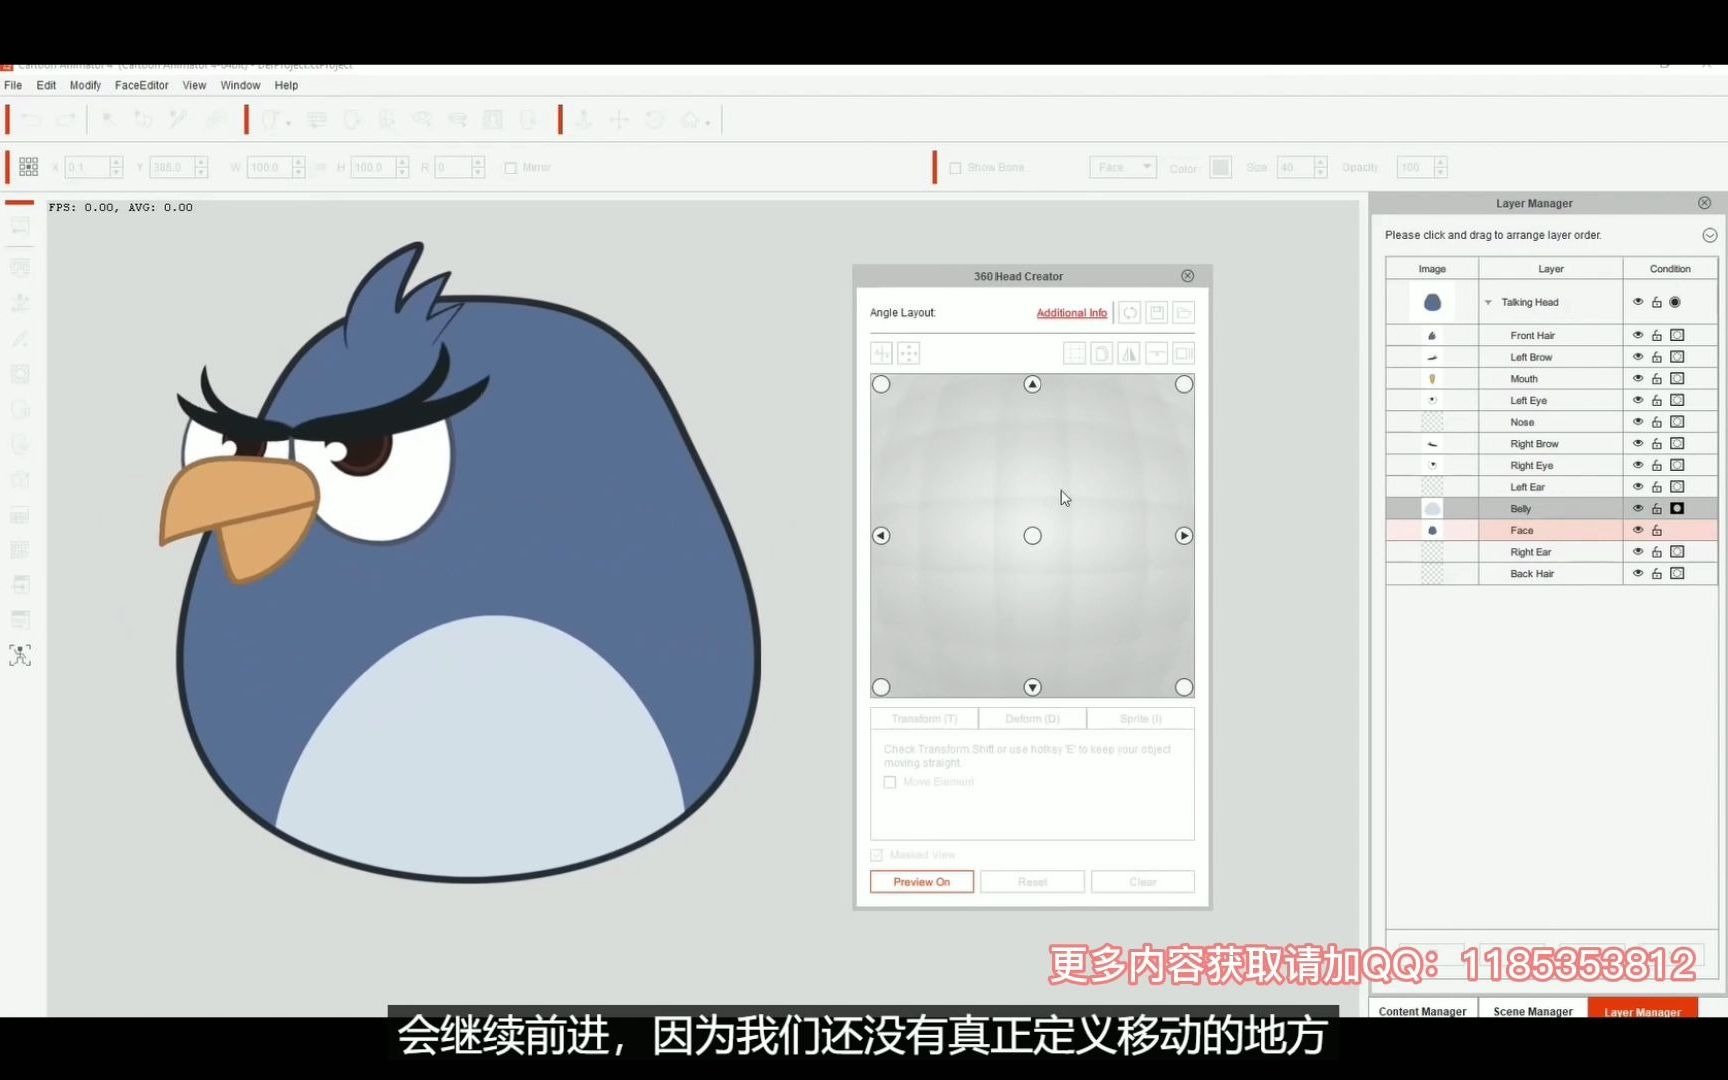Viewport: 1728px width, 1080px height.
Task: Click the right arrow angle point
Action: (x=1184, y=536)
